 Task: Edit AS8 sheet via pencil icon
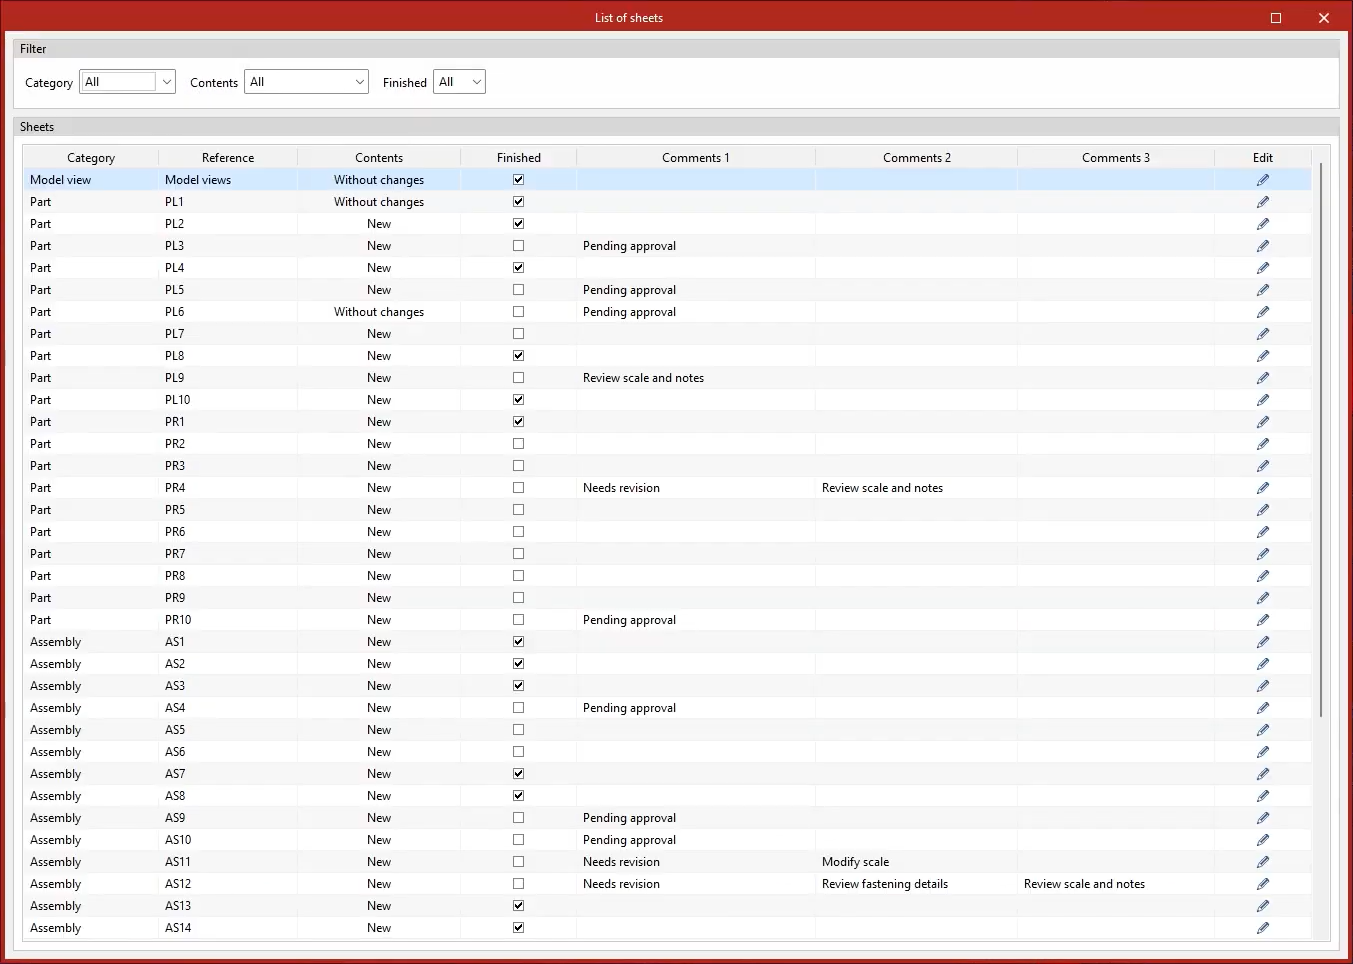point(1263,796)
